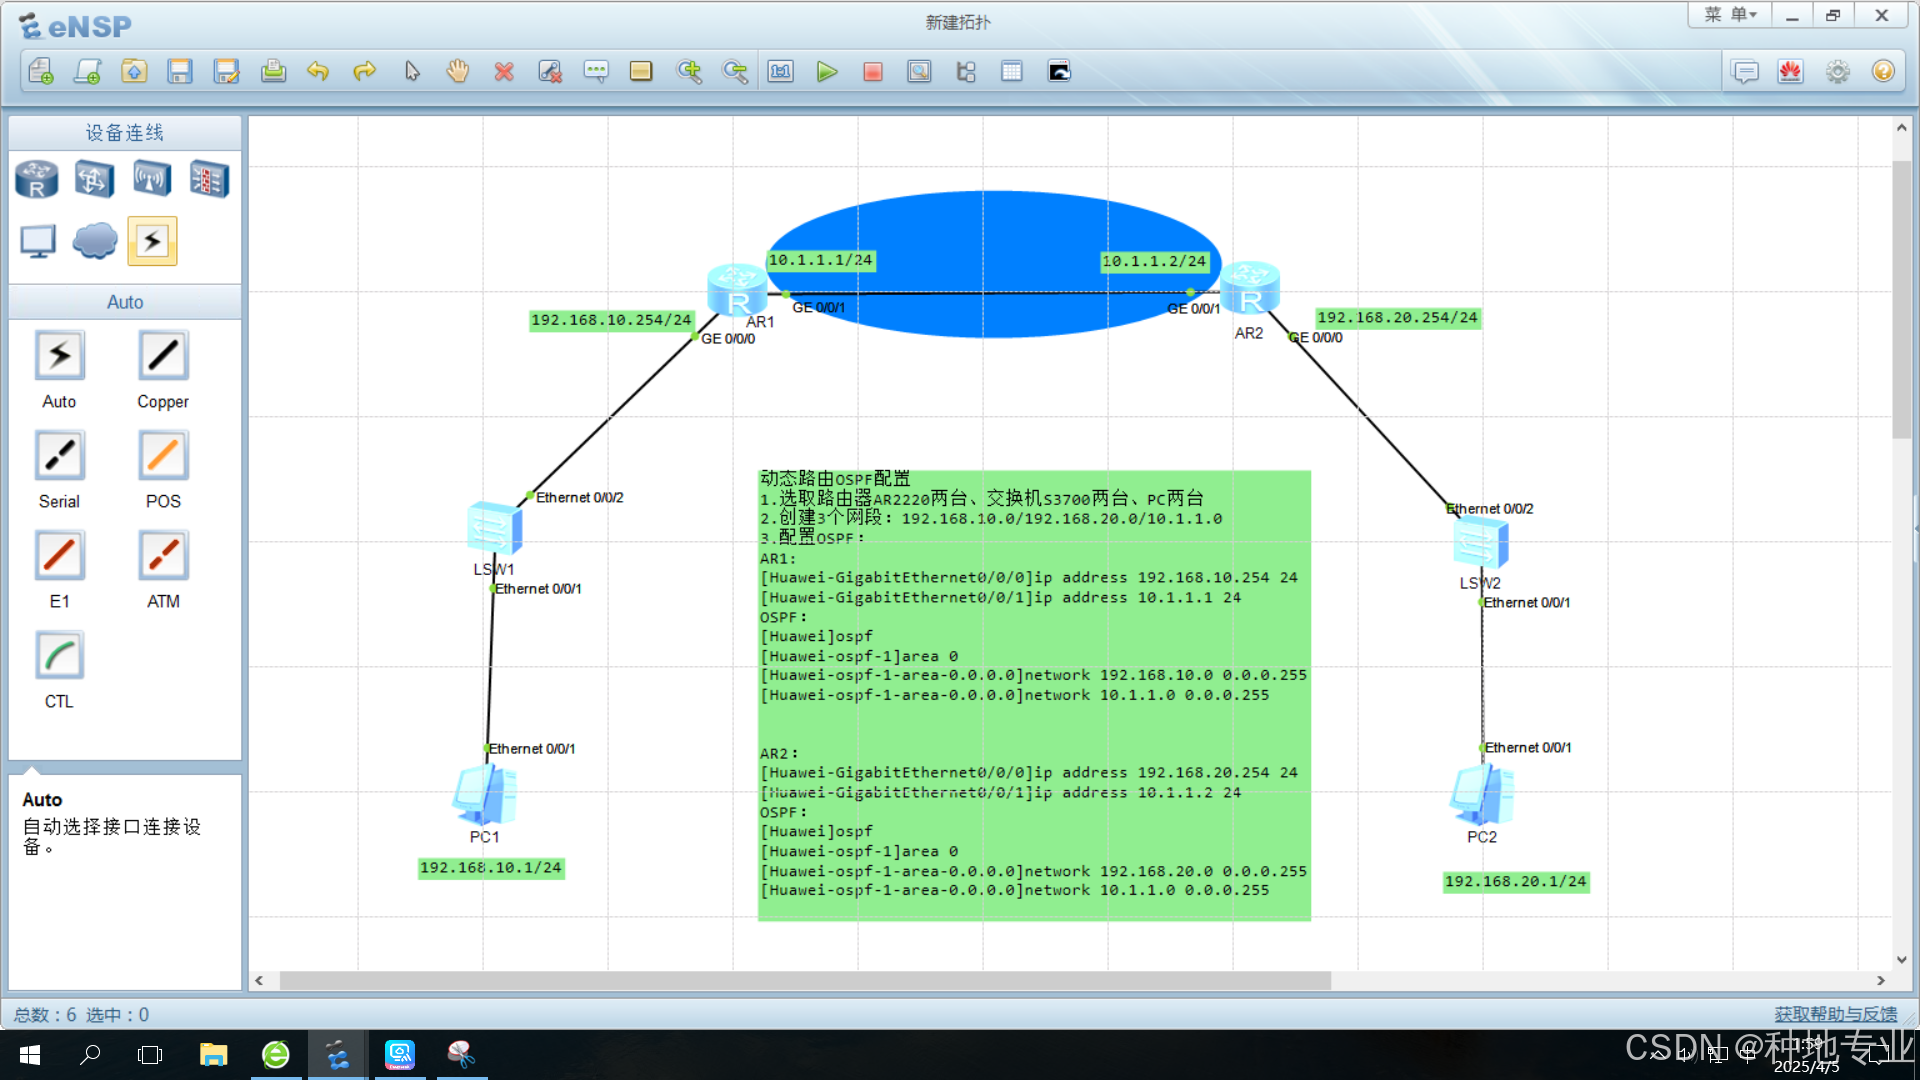Select the hand drag tool

pyautogui.click(x=458, y=72)
